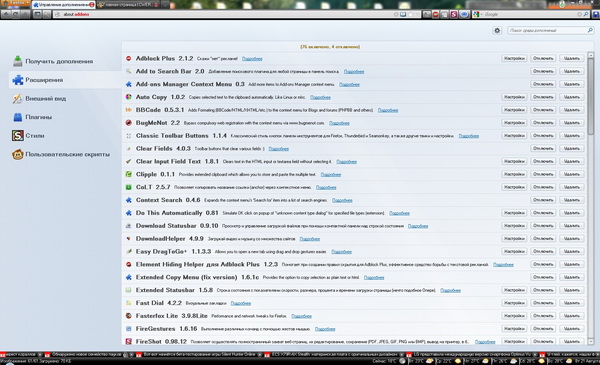Screen dimensions: 600x365
Task: Open Настройки for Clipple
Action: tap(514, 174)
